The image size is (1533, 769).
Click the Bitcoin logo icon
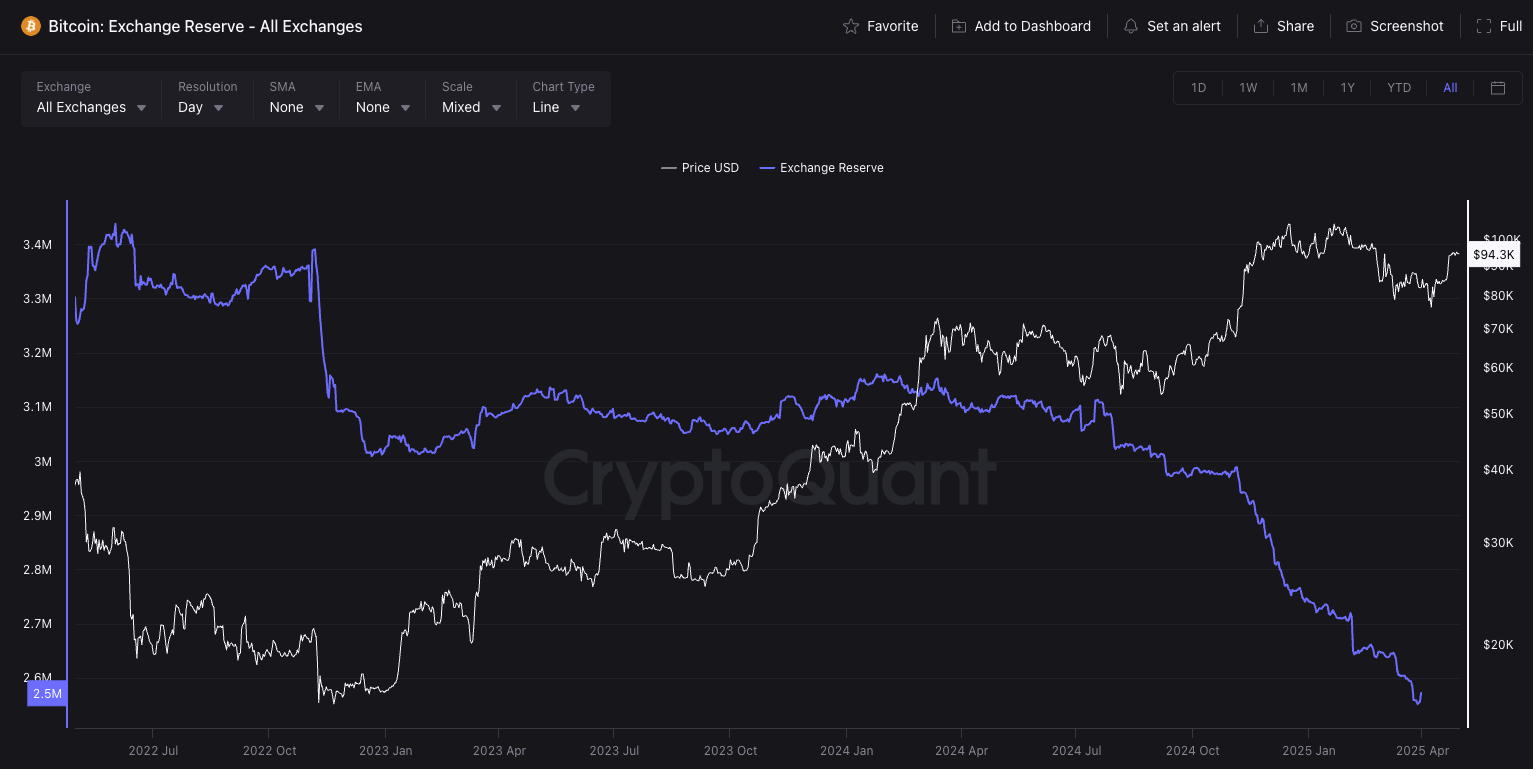(31, 26)
